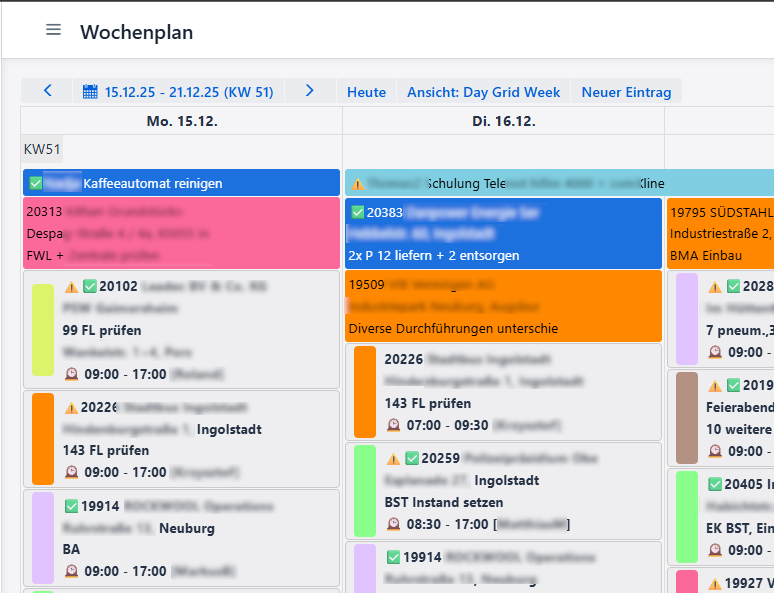Select the Di. 16.12. day header
Screen dimensions: 774x593
tap(503, 121)
